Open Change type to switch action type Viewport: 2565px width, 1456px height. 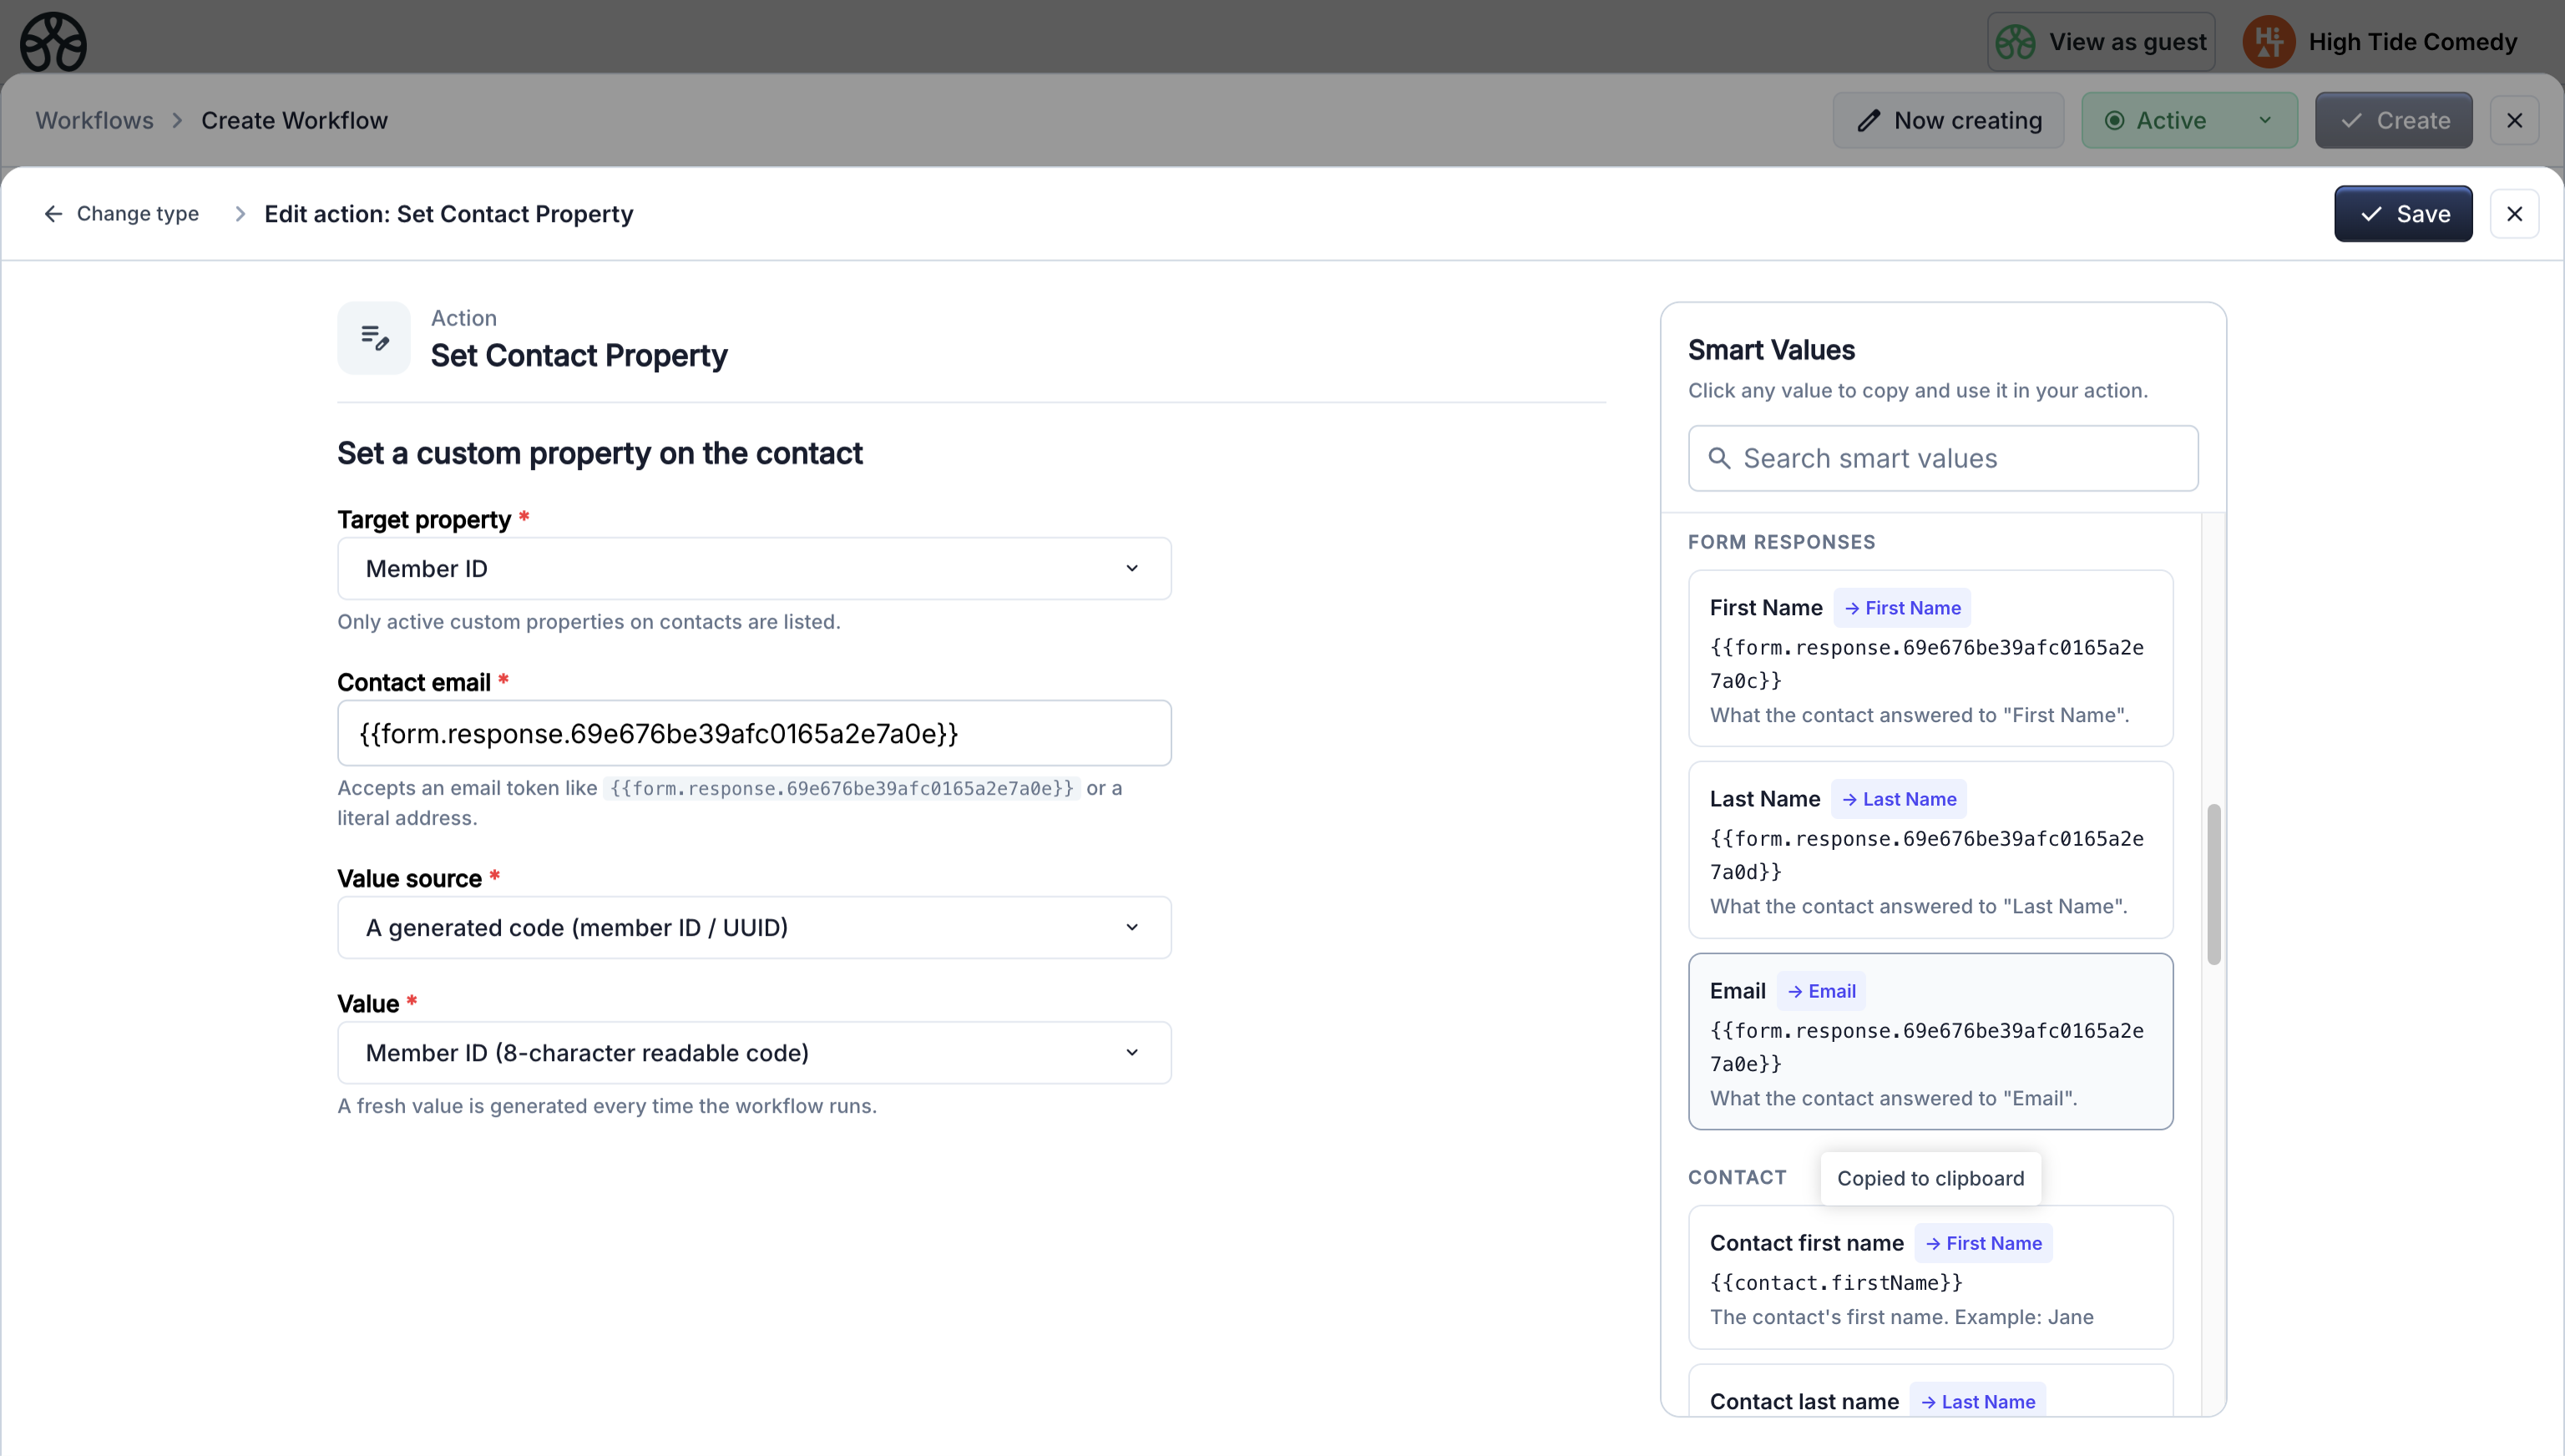click(x=138, y=213)
